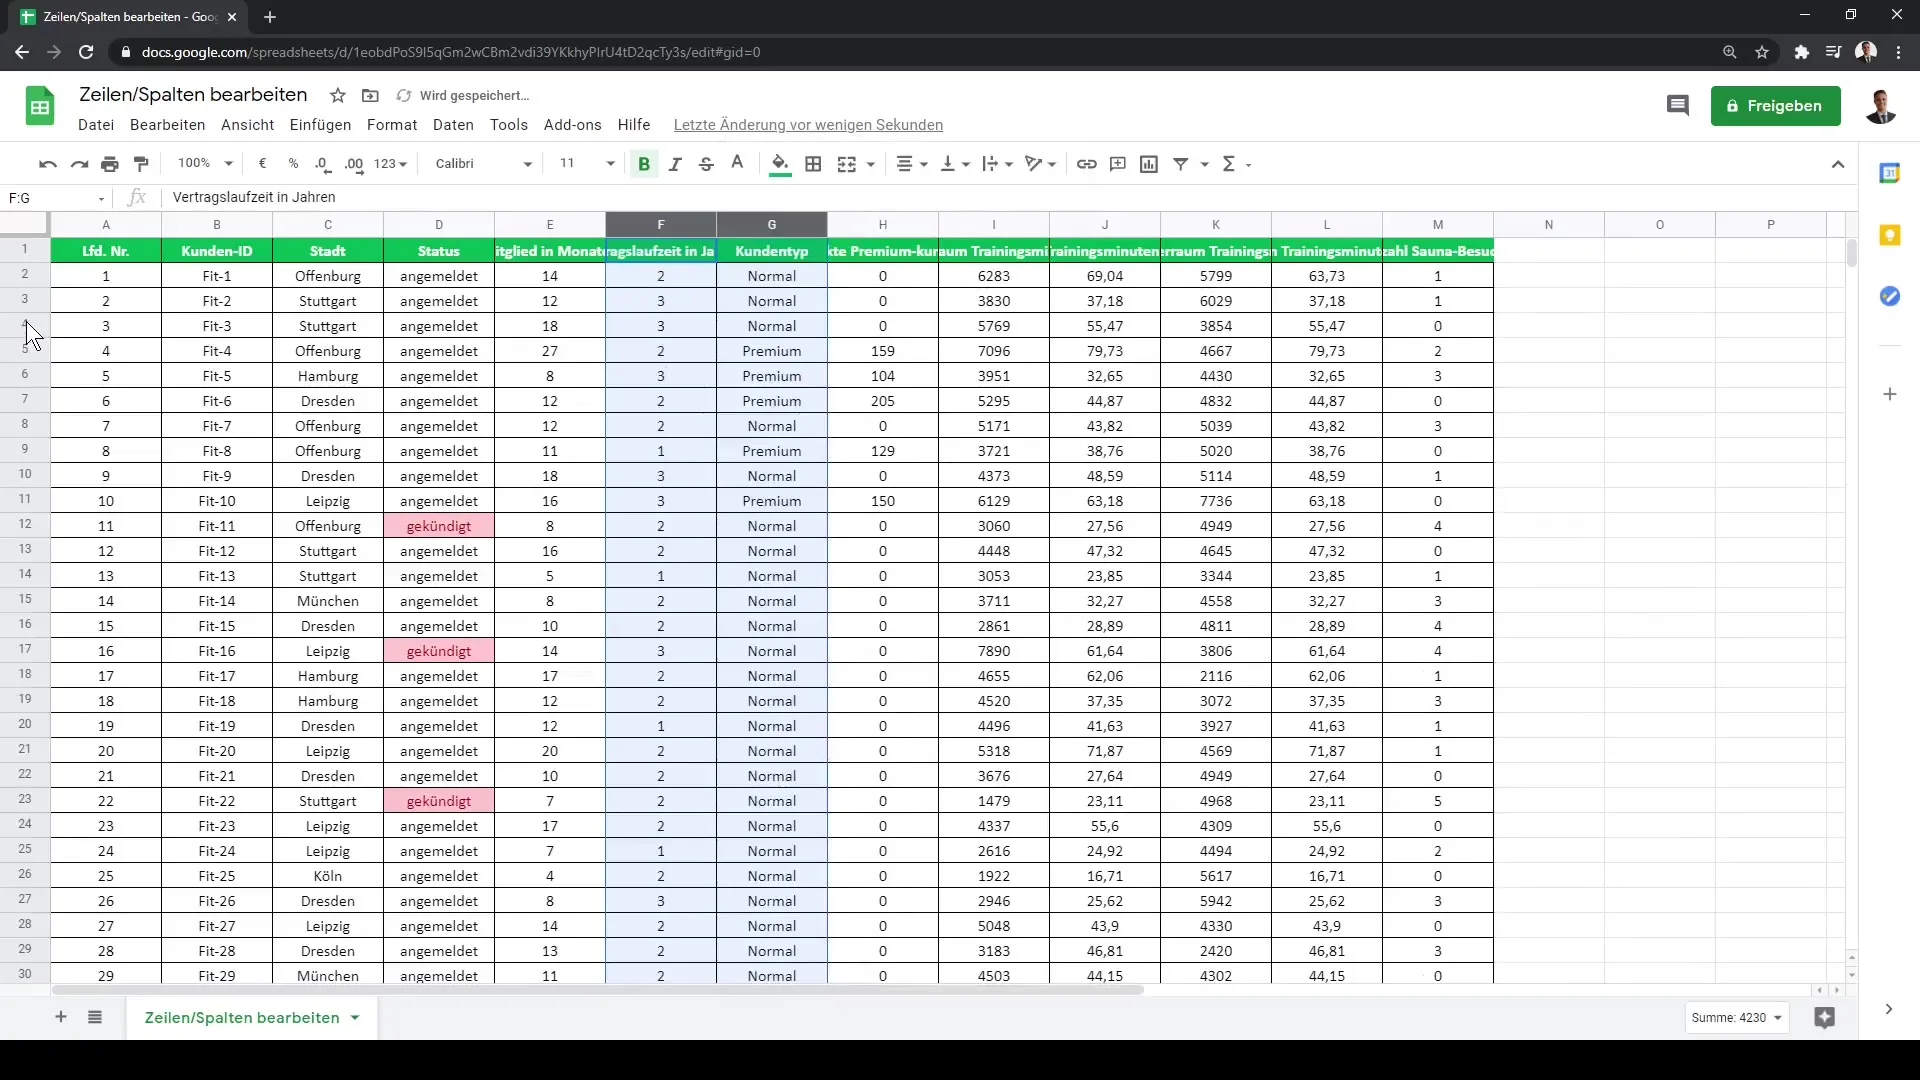Select the paint format tool
The height and width of the screenshot is (1080, 1920).
[141, 164]
